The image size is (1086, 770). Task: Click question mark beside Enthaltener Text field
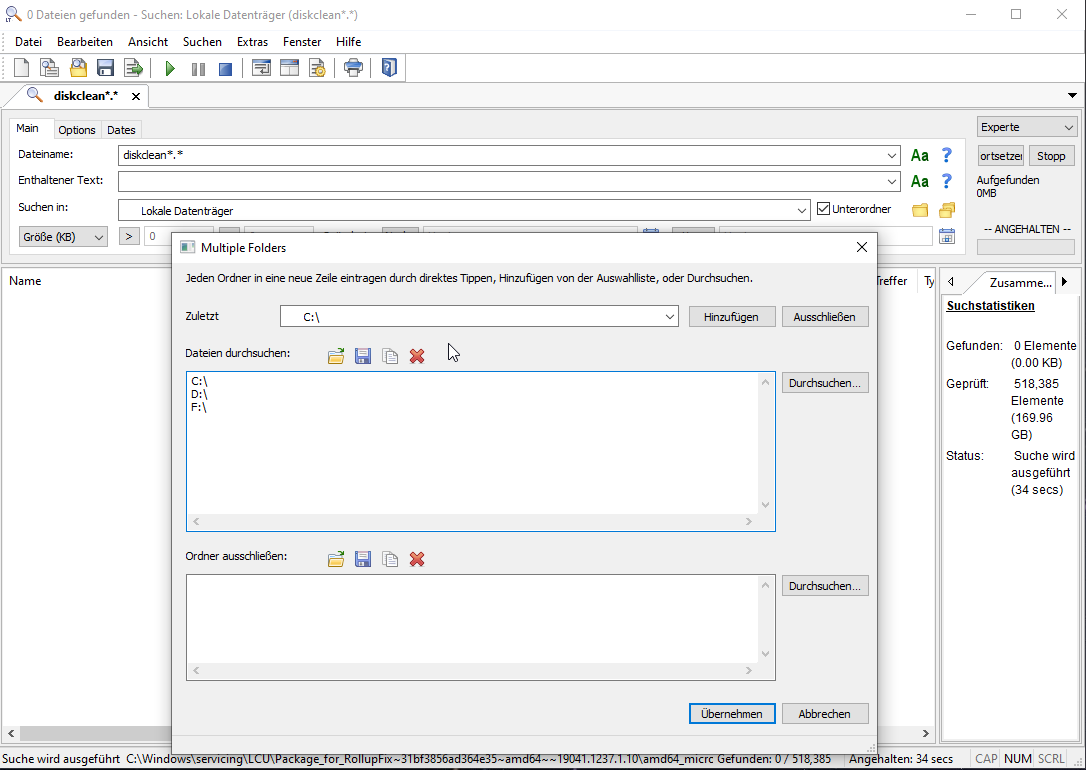[x=947, y=181]
